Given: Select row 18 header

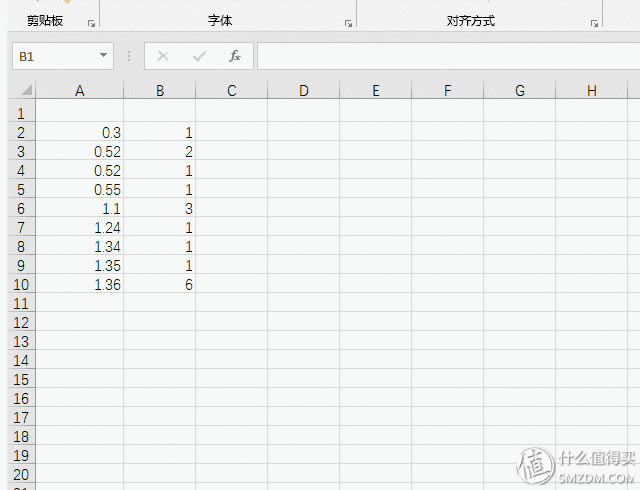Looking at the screenshot, I should 22,436.
